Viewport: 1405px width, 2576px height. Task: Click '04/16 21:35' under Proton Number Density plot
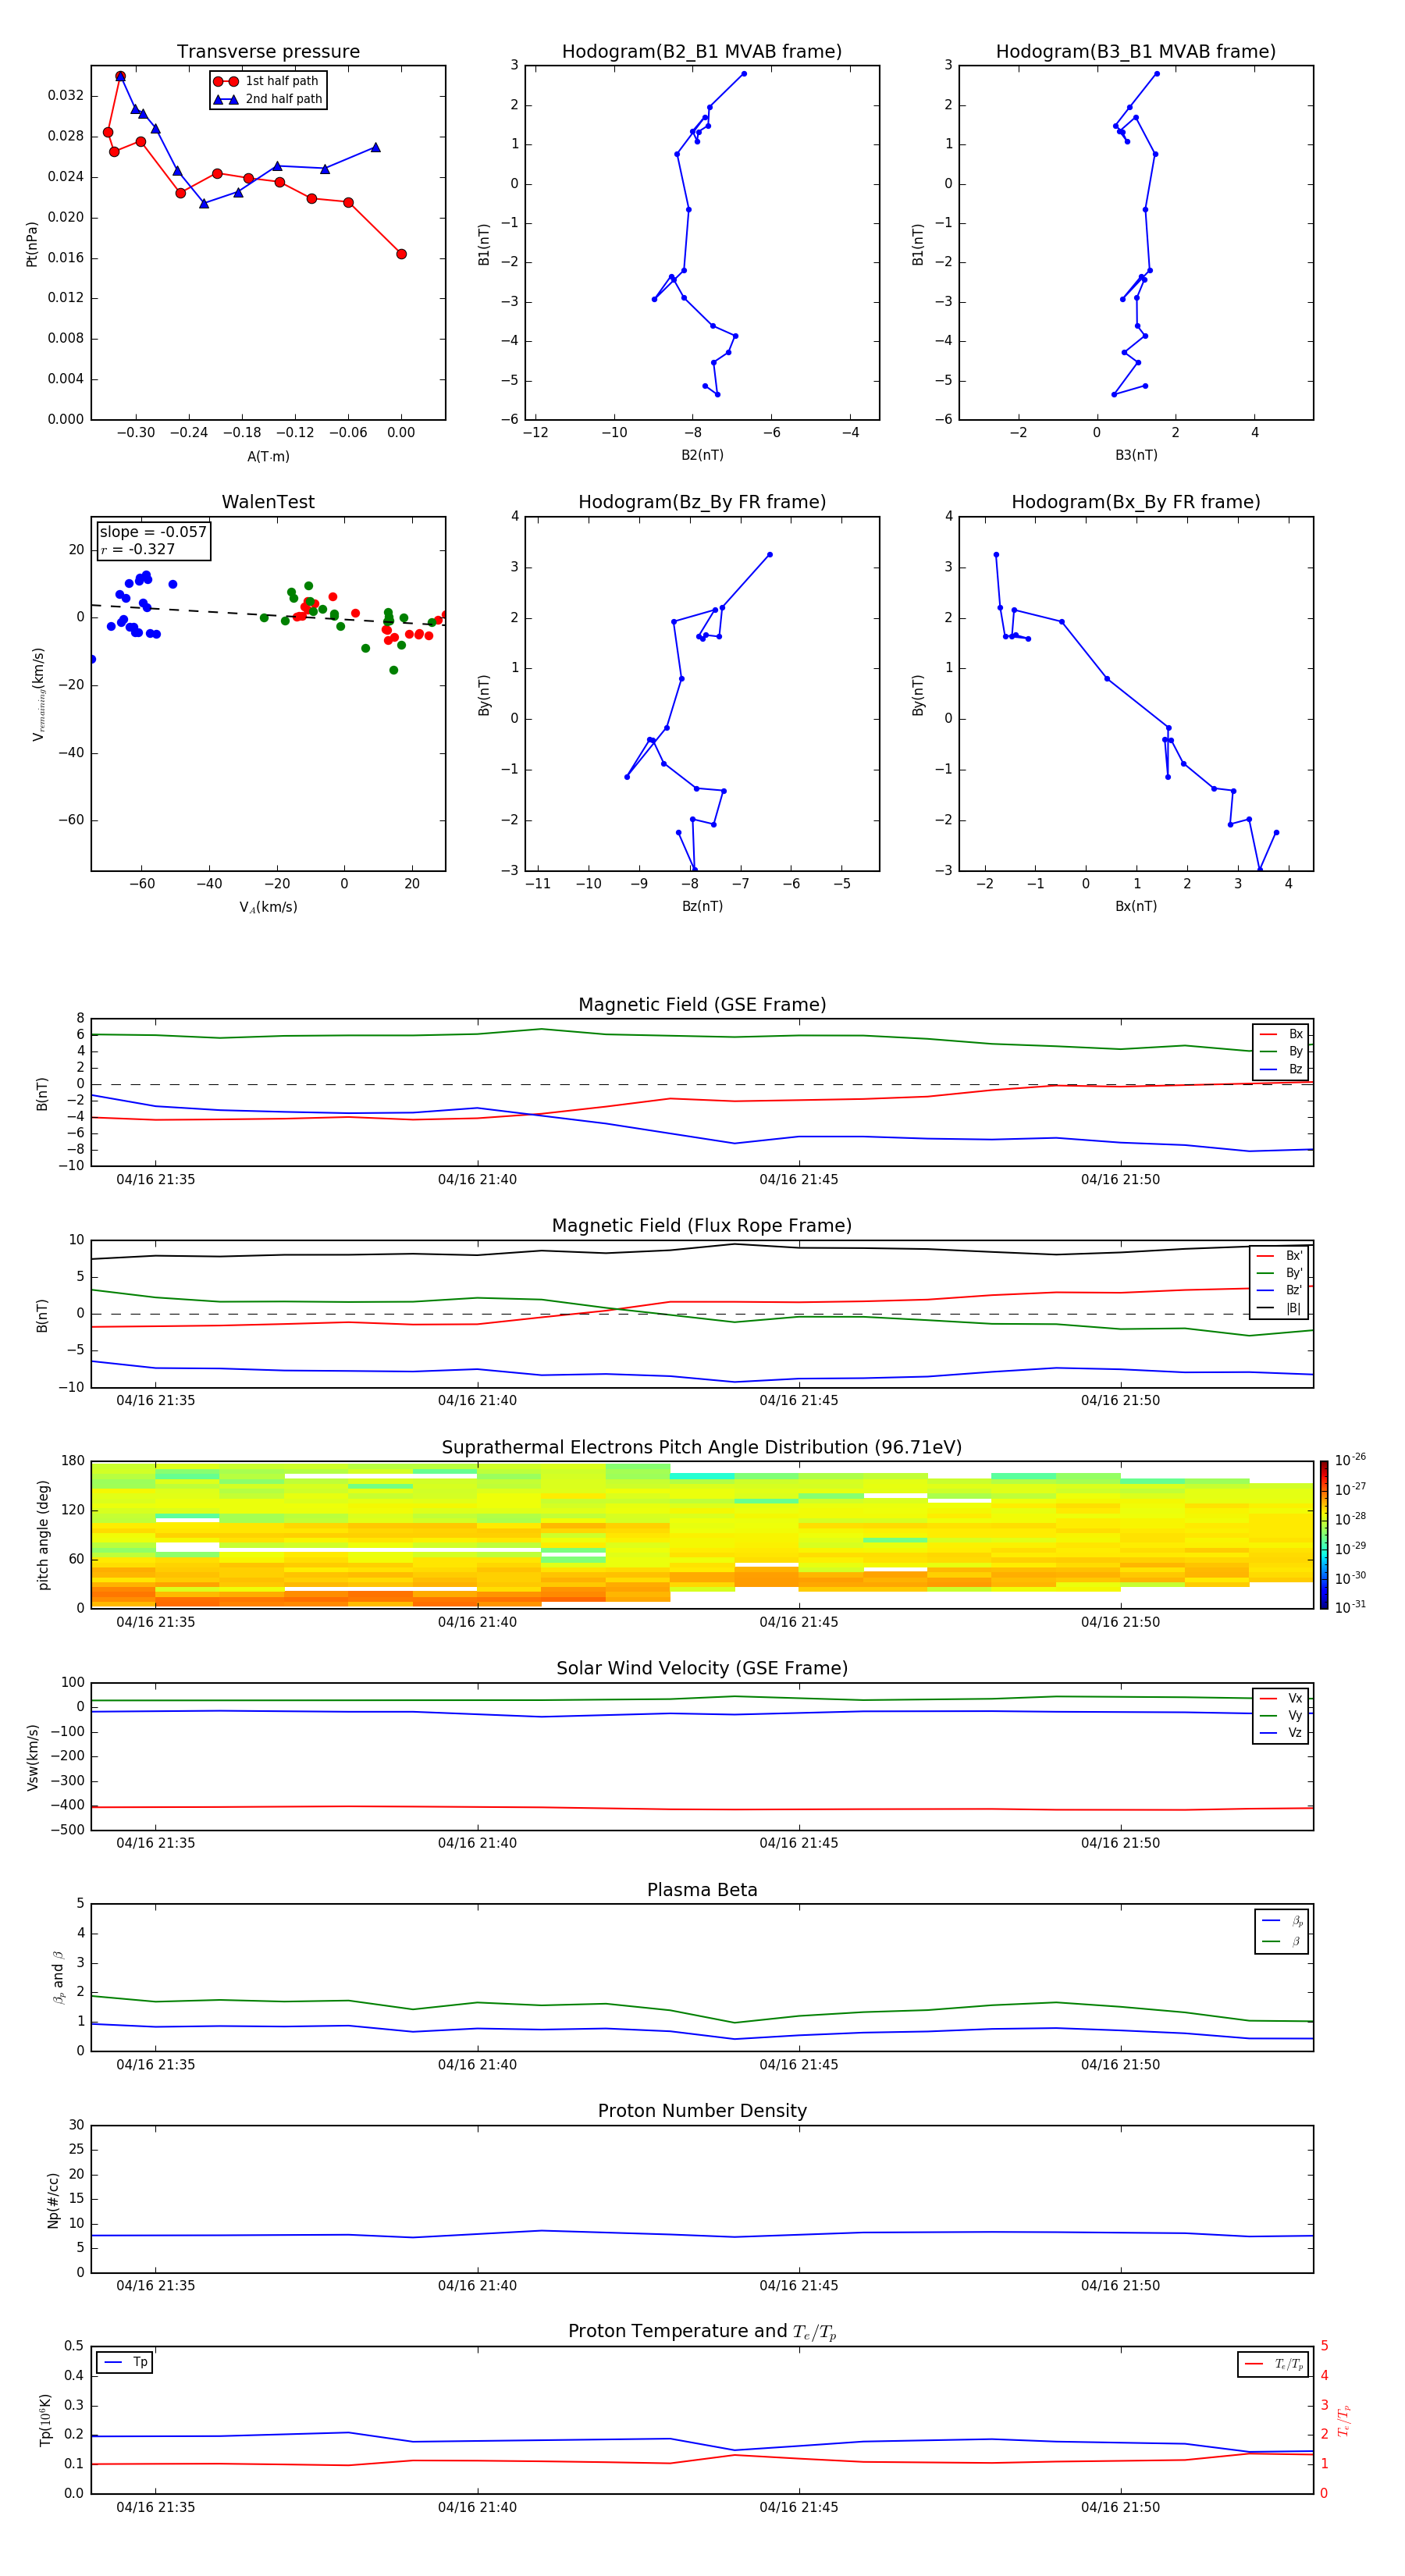pyautogui.click(x=156, y=2285)
